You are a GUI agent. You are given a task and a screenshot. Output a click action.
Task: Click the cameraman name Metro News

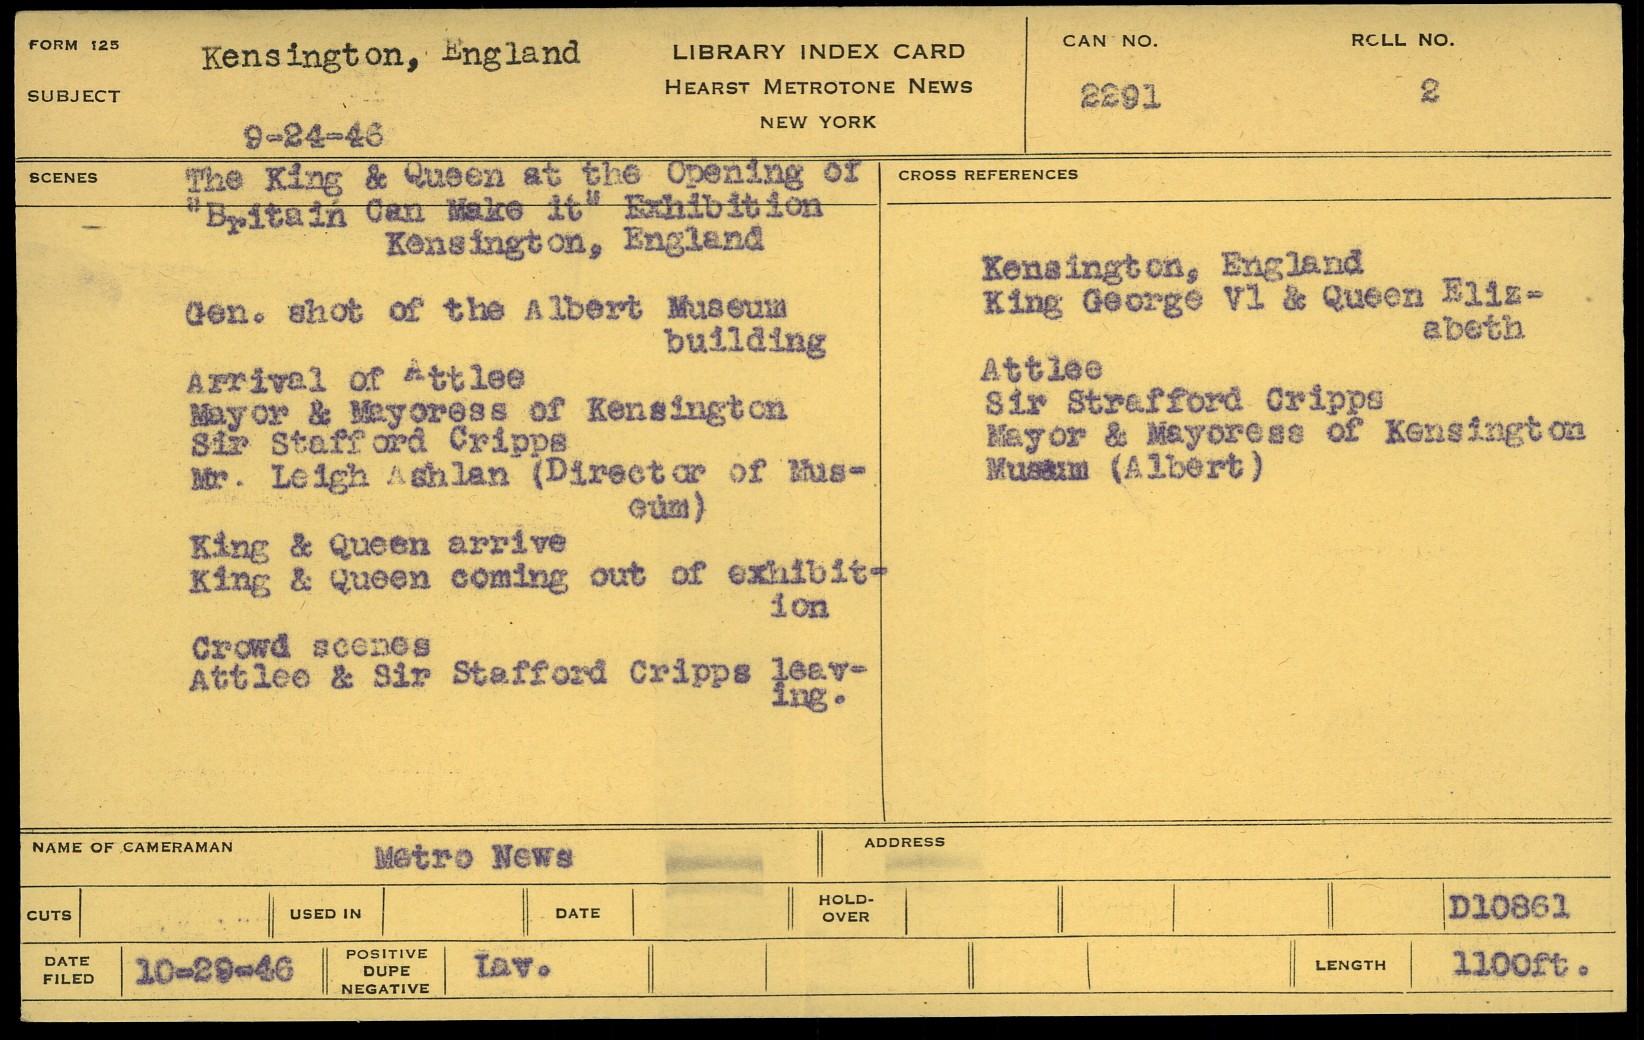[x=473, y=857]
